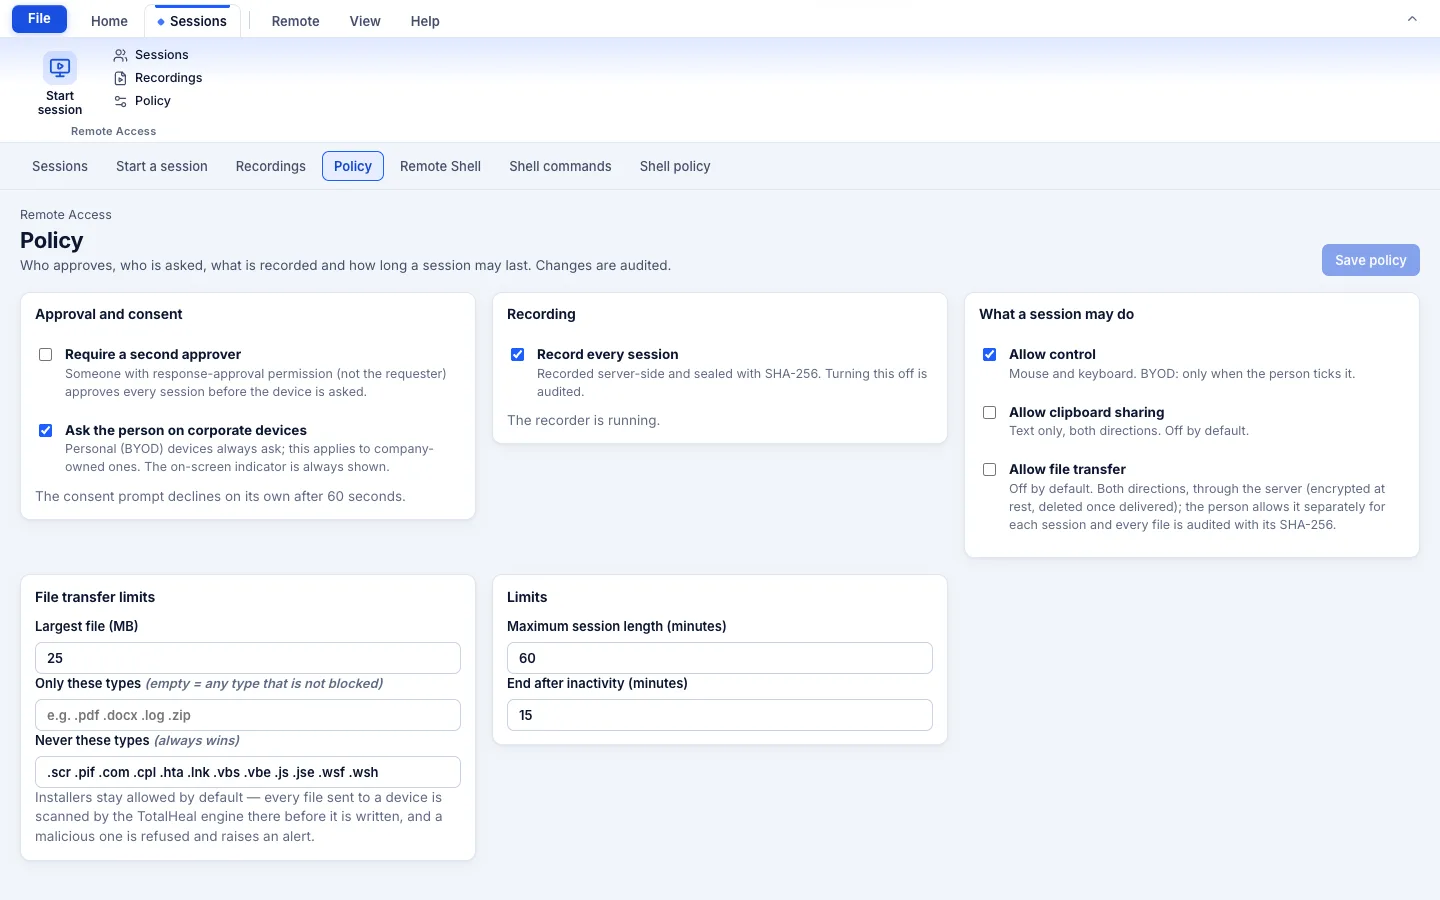The height and width of the screenshot is (900, 1440).
Task: Open the Shell commands sub-tab
Action: click(560, 166)
